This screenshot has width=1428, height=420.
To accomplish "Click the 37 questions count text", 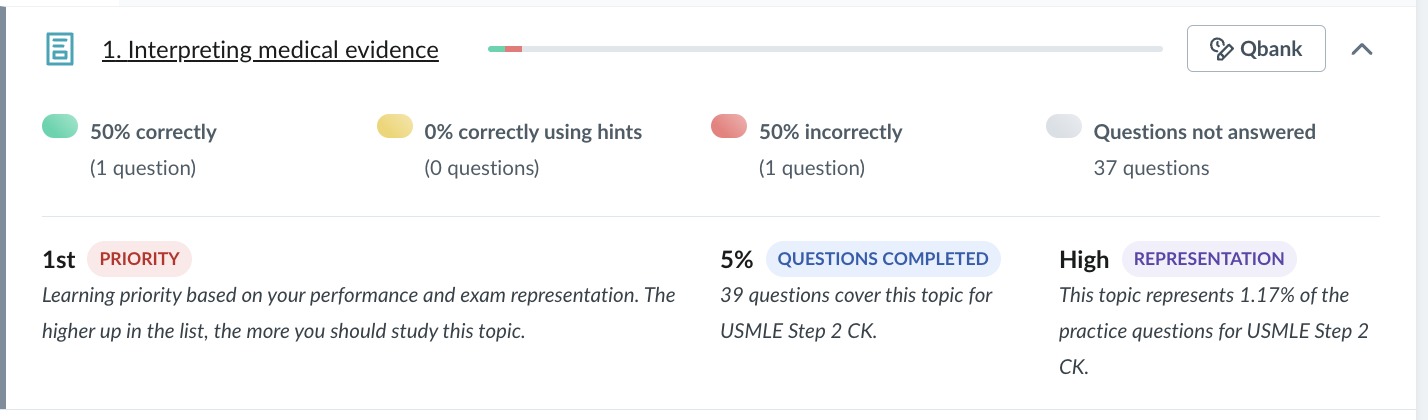I will pos(1151,168).
